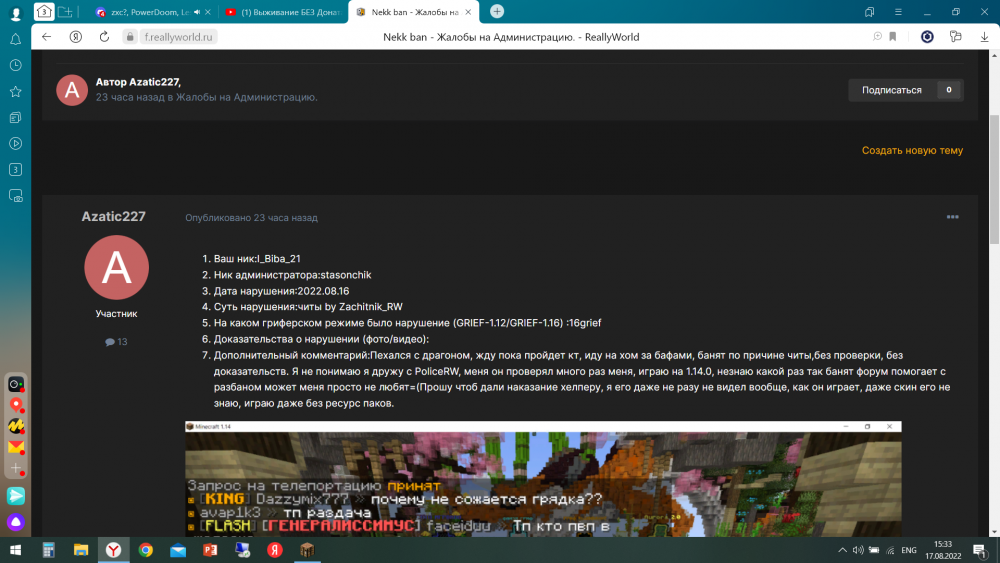Image resolution: width=1000 pixels, height=563 pixels.
Task: Open downloads arrow icon
Action: tap(984, 37)
